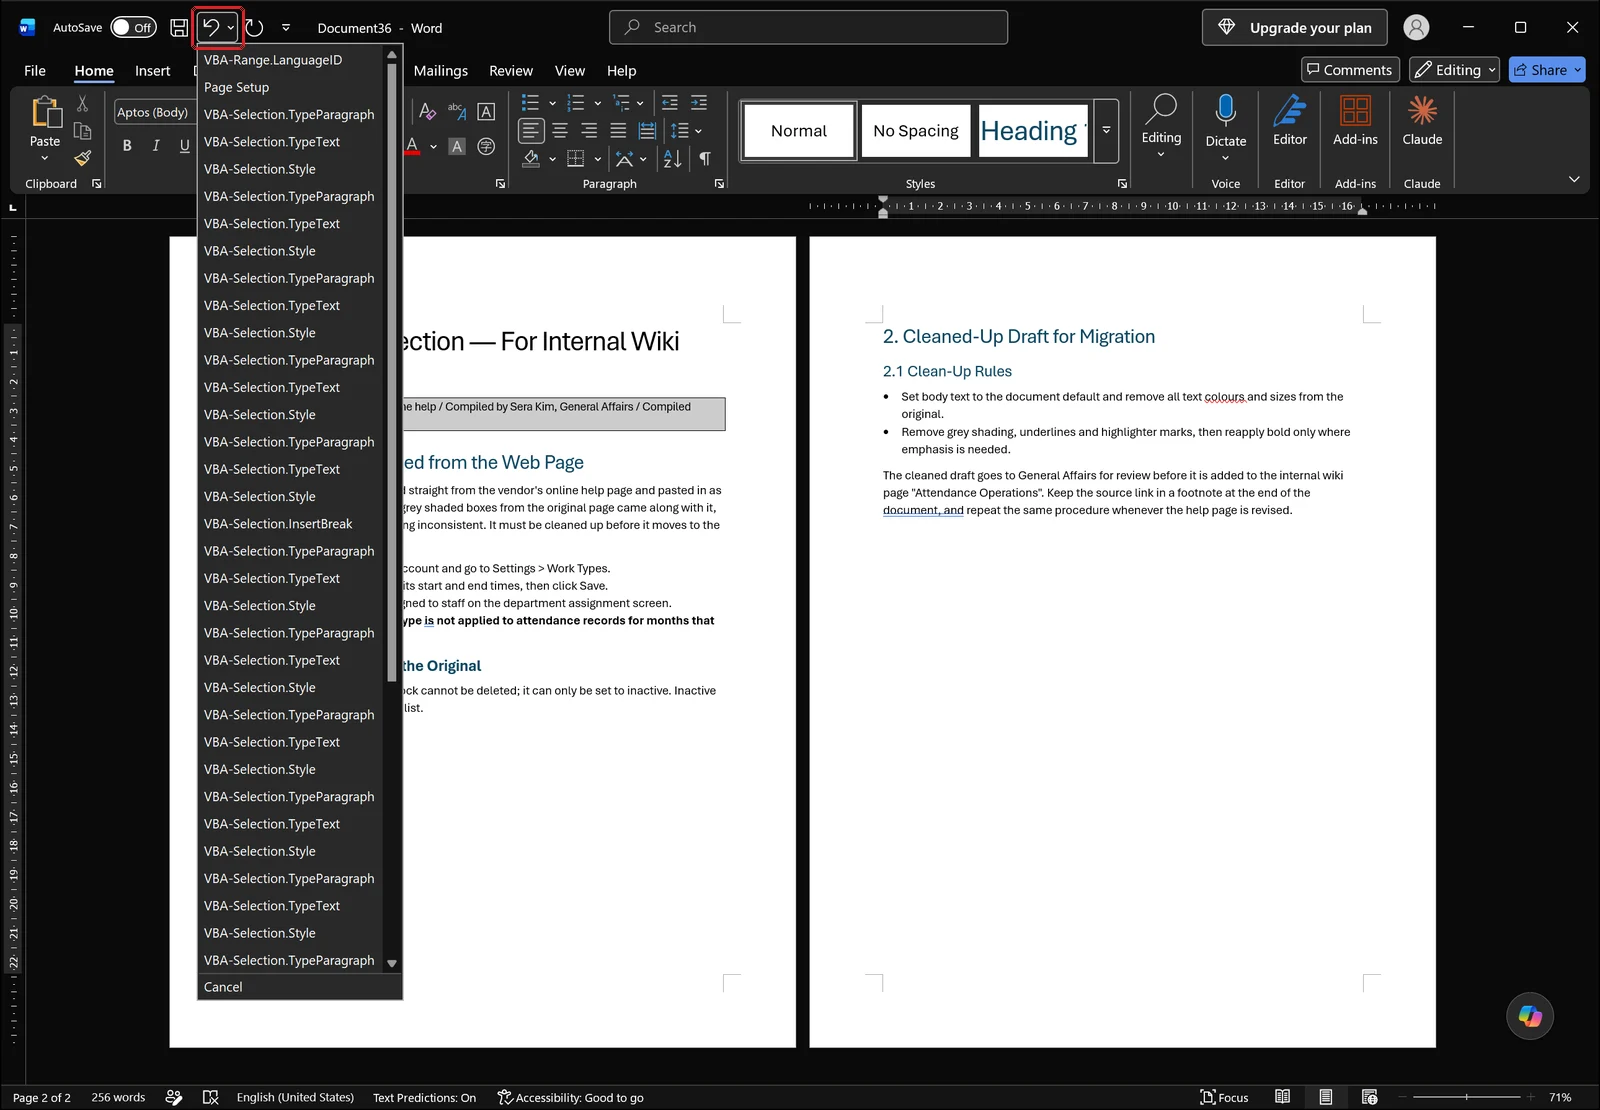Click the Cut scissors icon

tap(83, 103)
